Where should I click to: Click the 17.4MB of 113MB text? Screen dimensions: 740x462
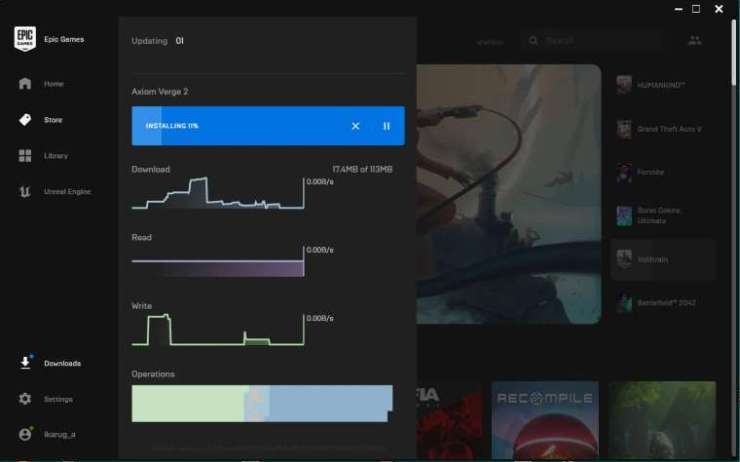(362, 169)
